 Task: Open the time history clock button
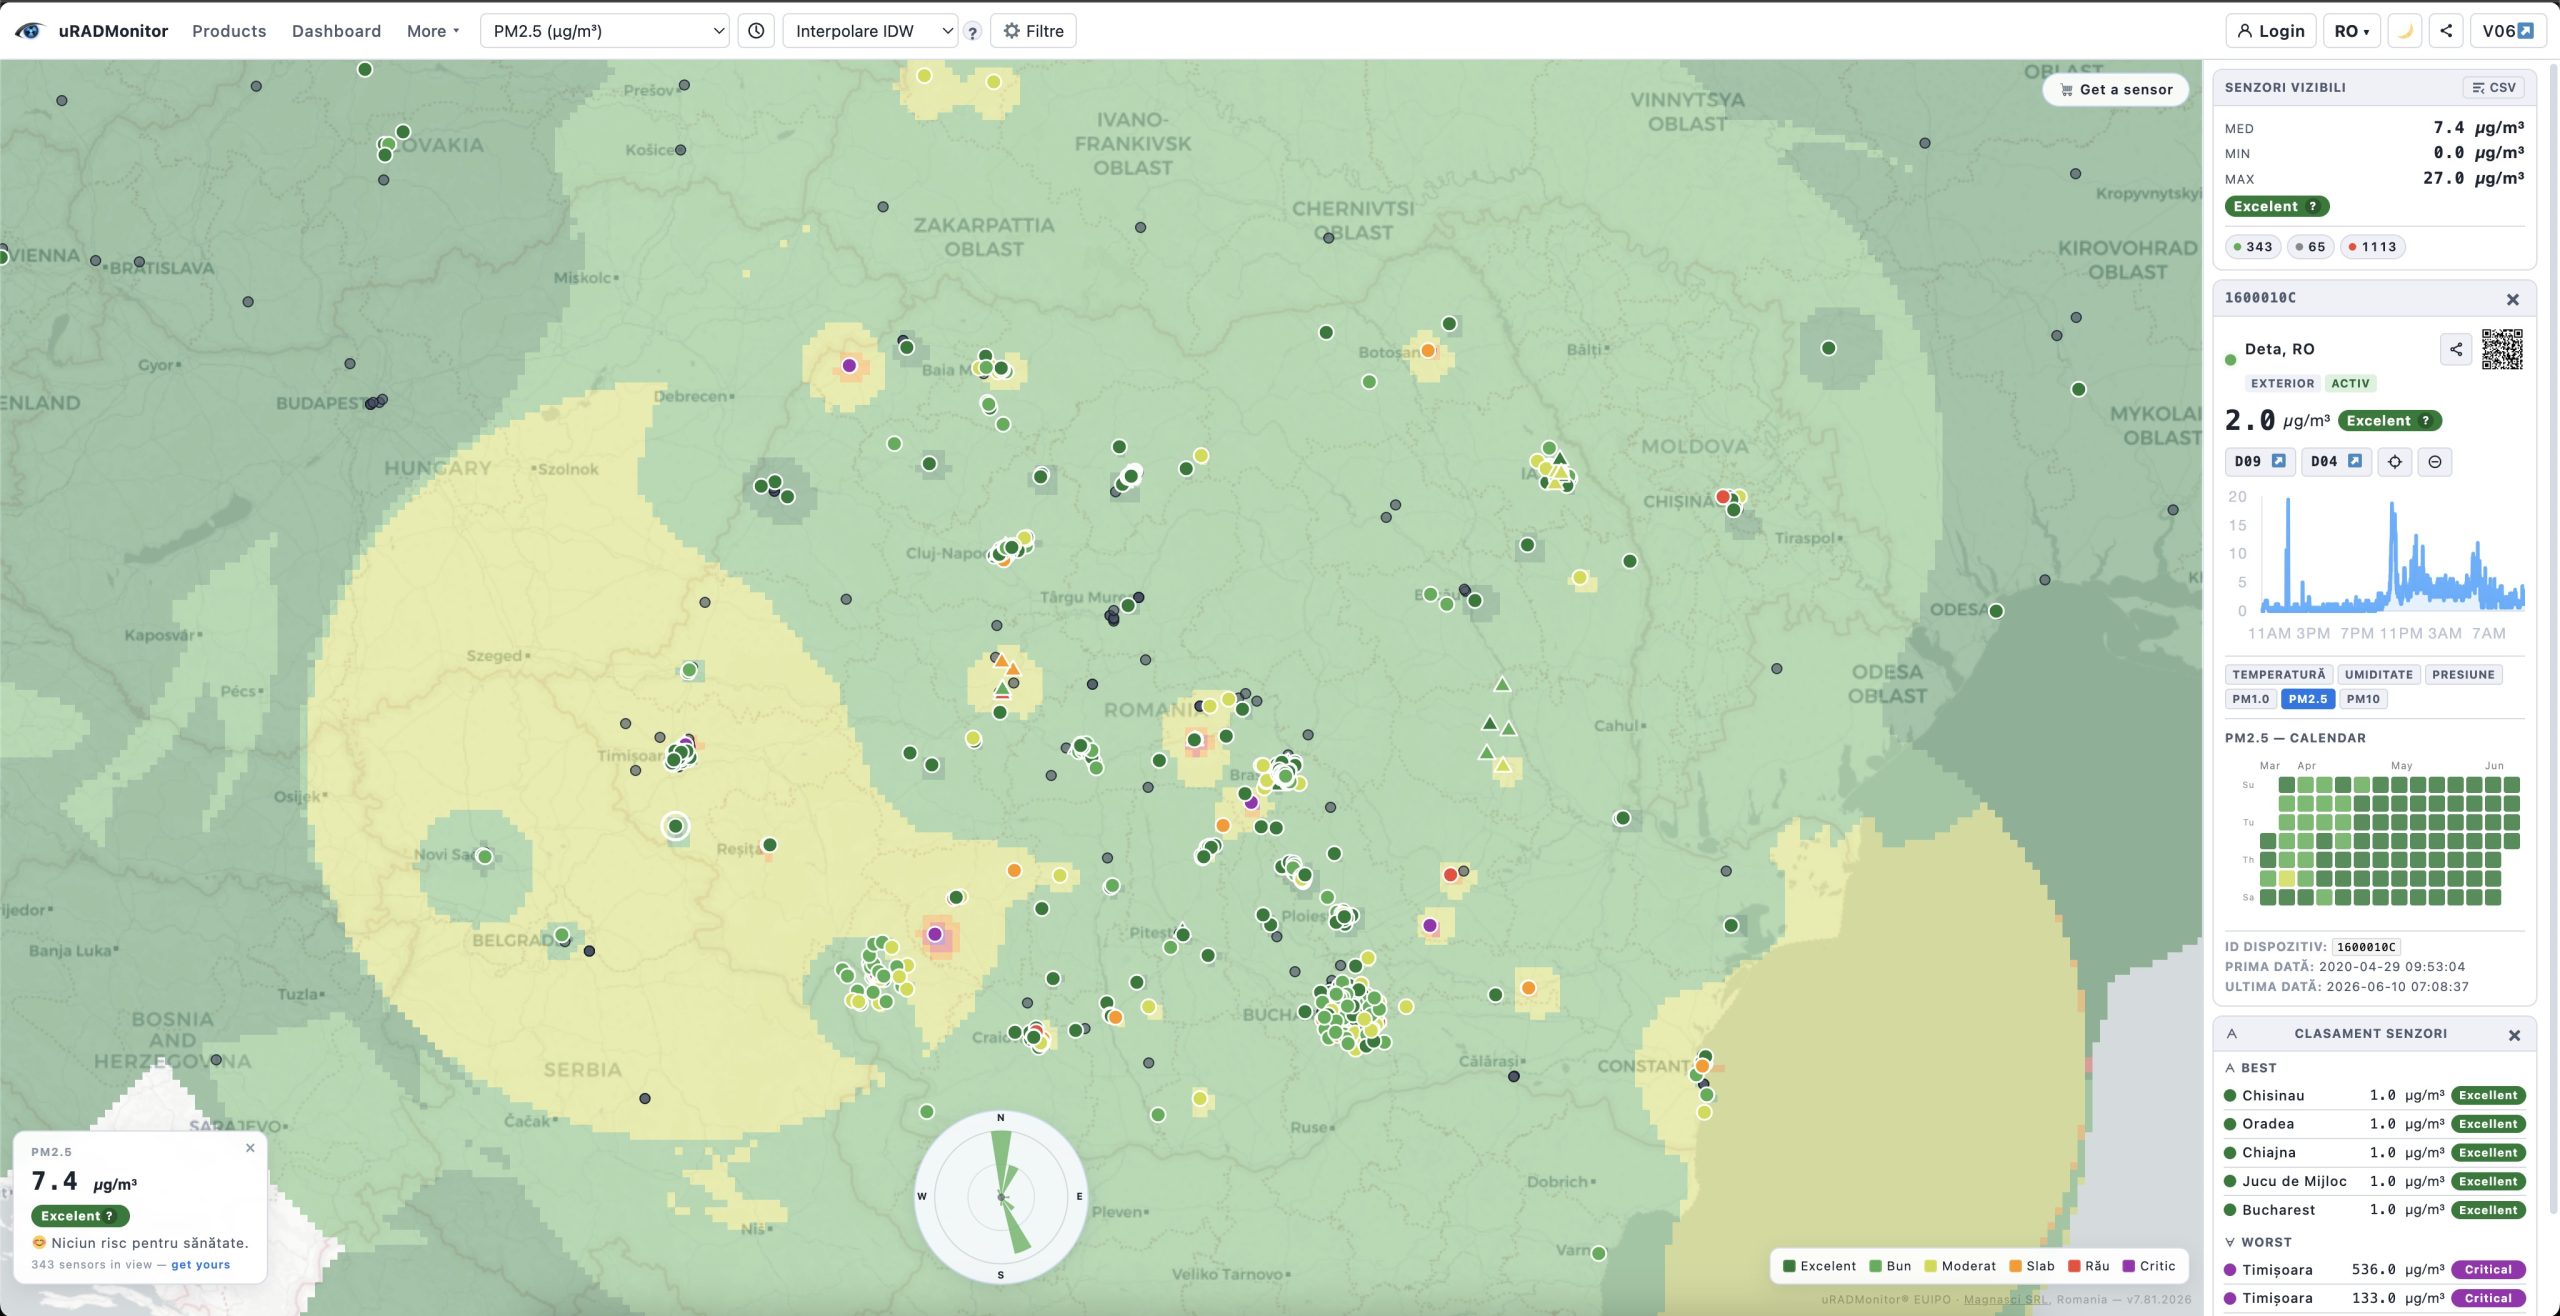pyautogui.click(x=757, y=31)
